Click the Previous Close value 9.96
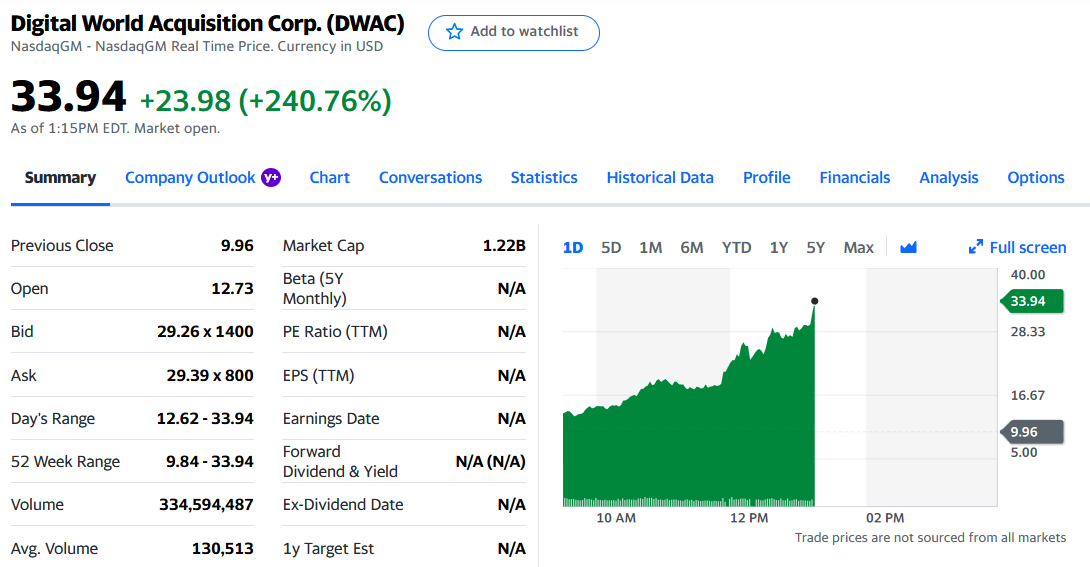This screenshot has height=567, width=1090. [237, 245]
